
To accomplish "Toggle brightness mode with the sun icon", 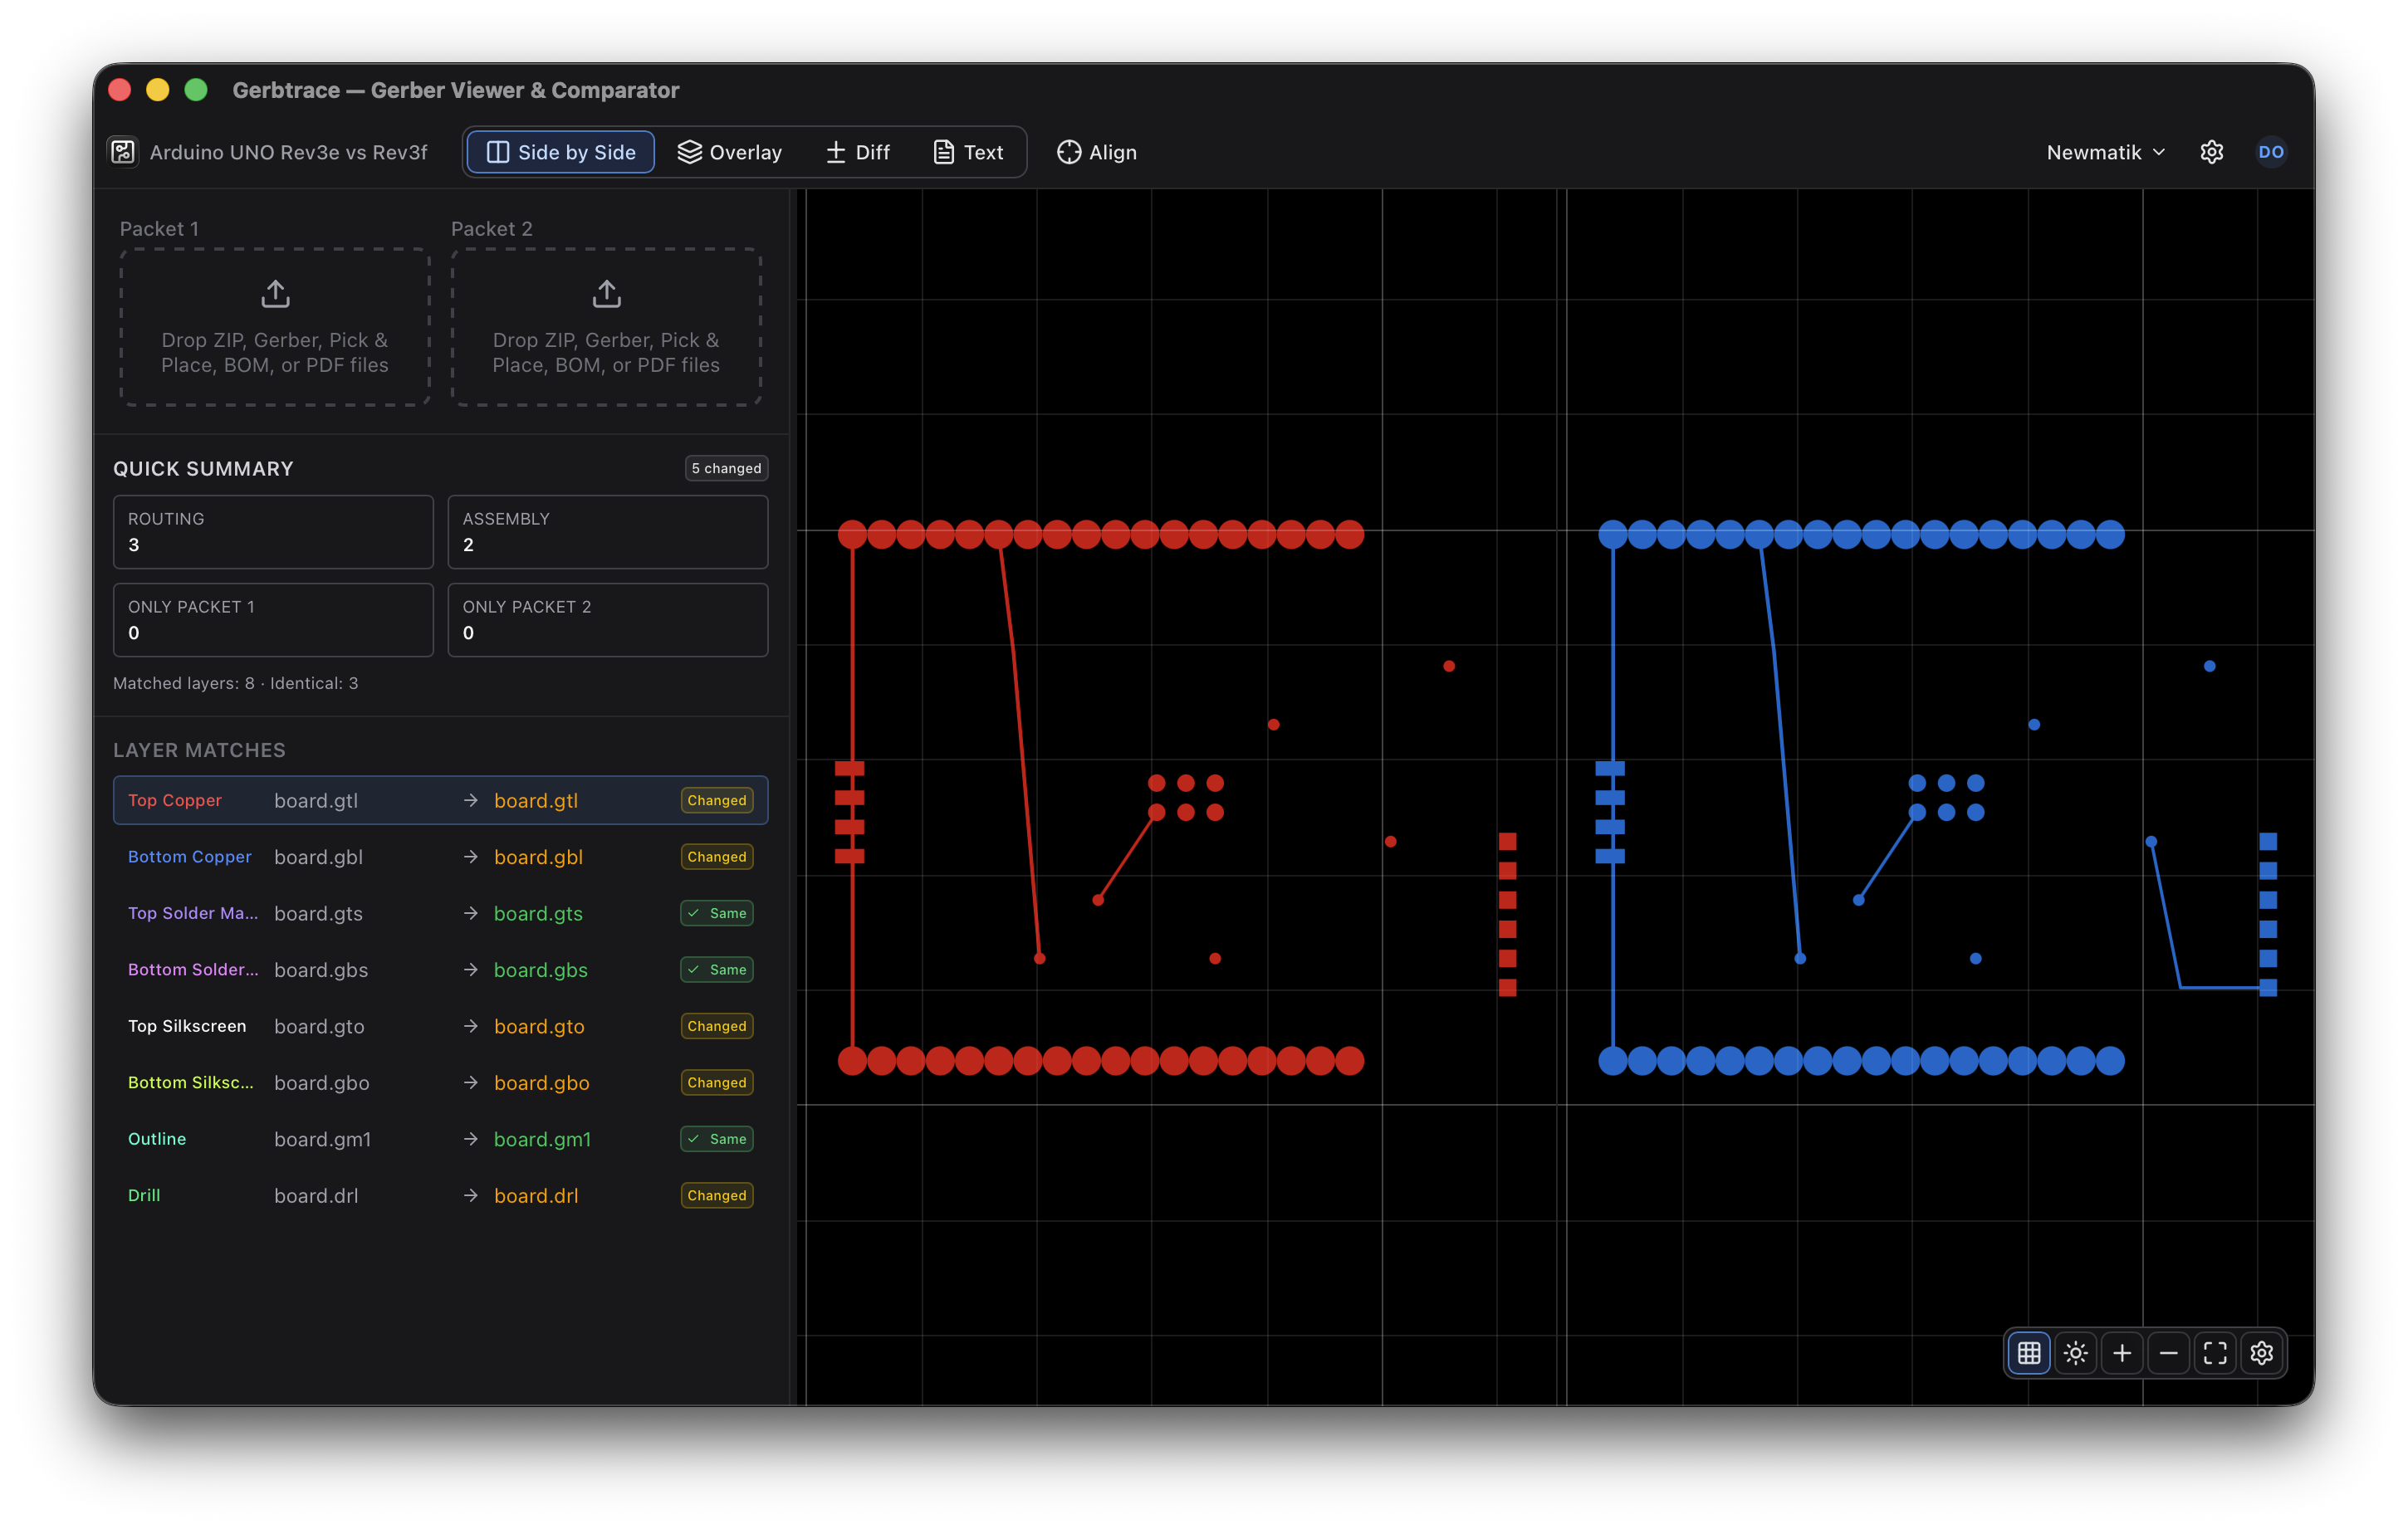I will pos(2075,1353).
